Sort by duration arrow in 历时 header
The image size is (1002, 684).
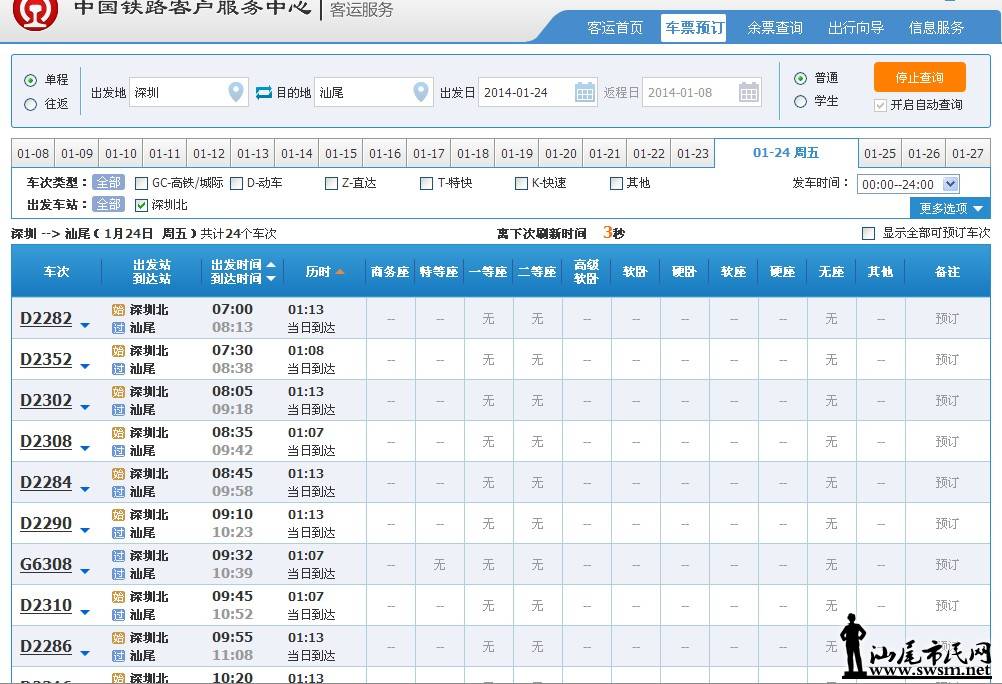click(340, 272)
